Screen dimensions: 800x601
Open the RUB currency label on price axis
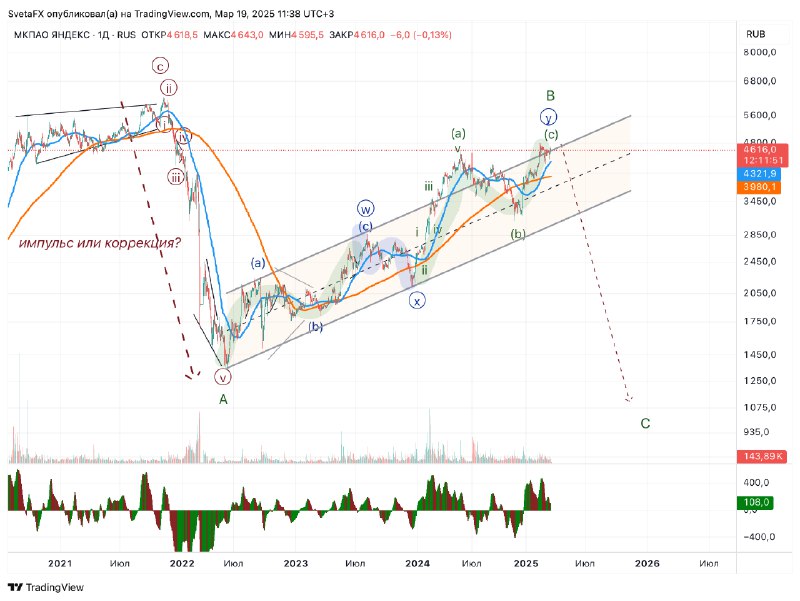click(756, 34)
